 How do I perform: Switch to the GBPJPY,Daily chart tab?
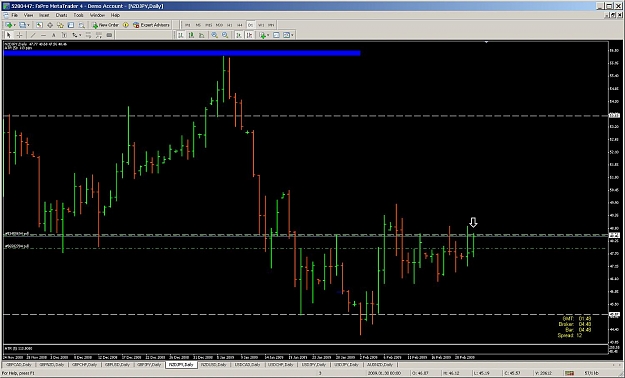149,364
